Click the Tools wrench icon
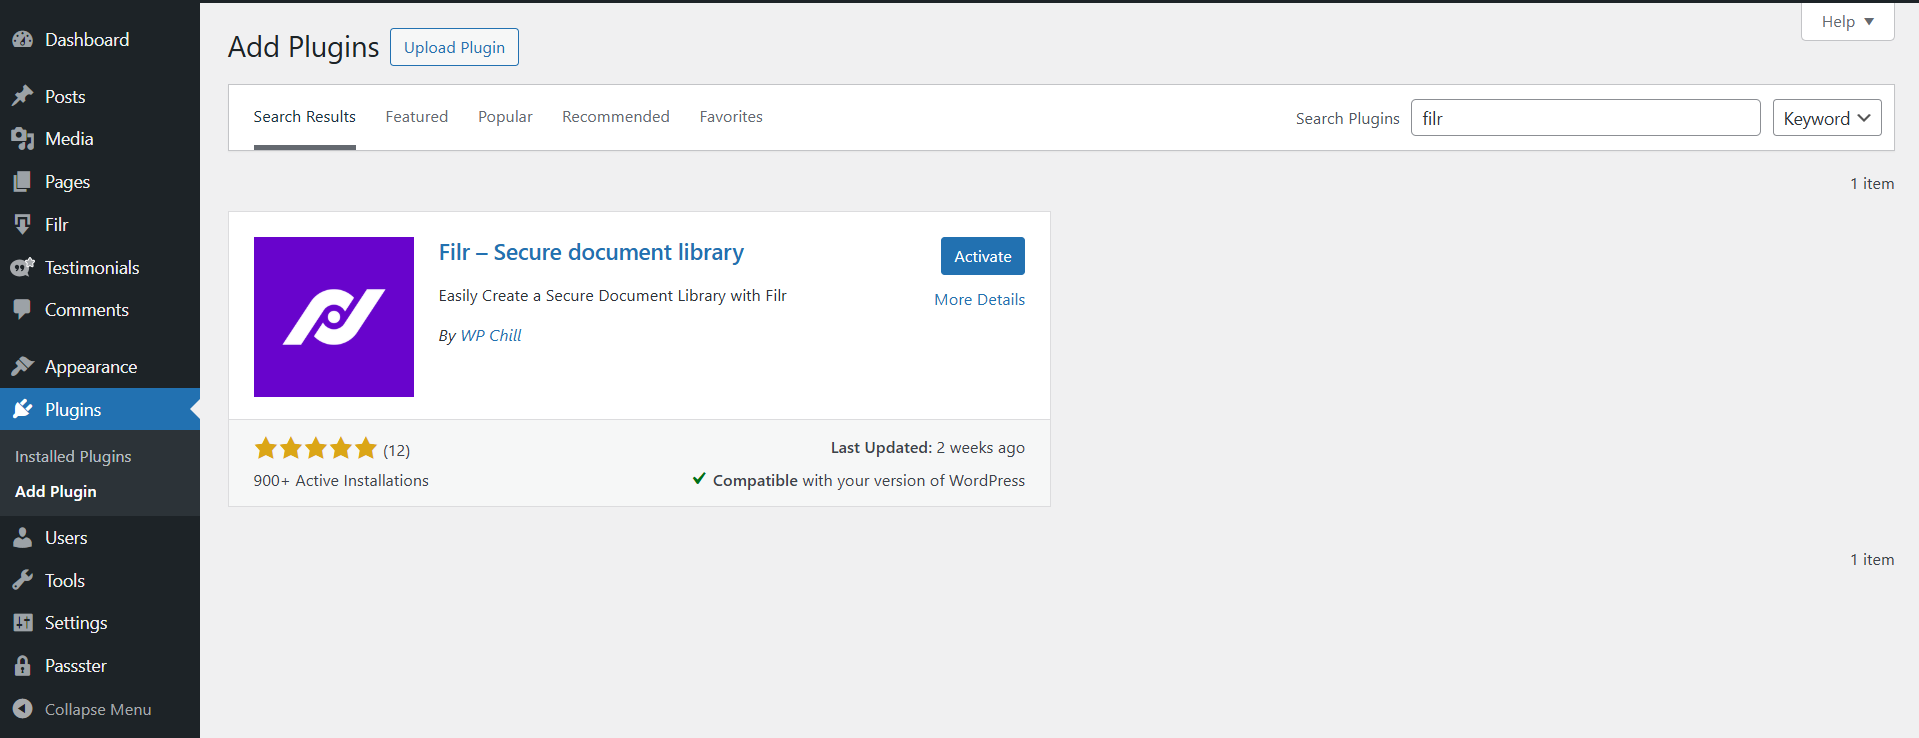The height and width of the screenshot is (738, 1919). [x=23, y=580]
